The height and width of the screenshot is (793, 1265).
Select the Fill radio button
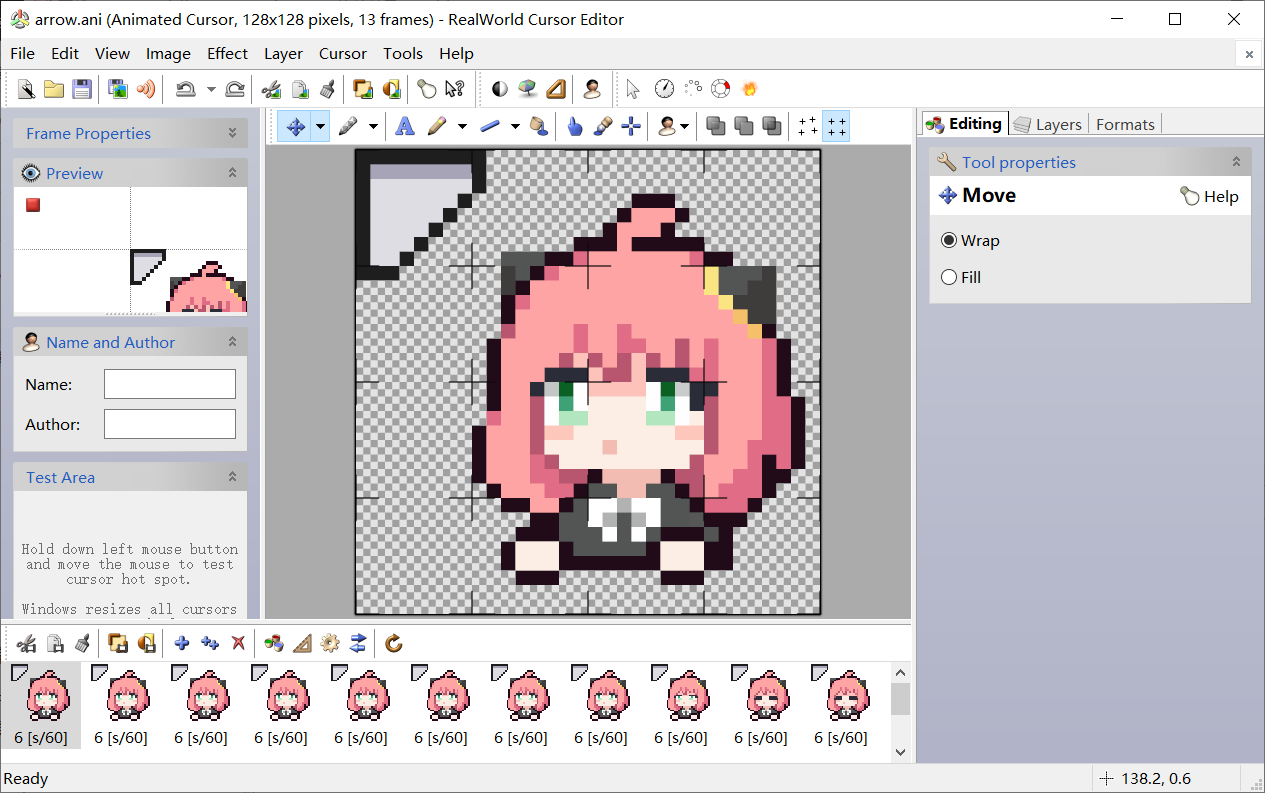(949, 278)
